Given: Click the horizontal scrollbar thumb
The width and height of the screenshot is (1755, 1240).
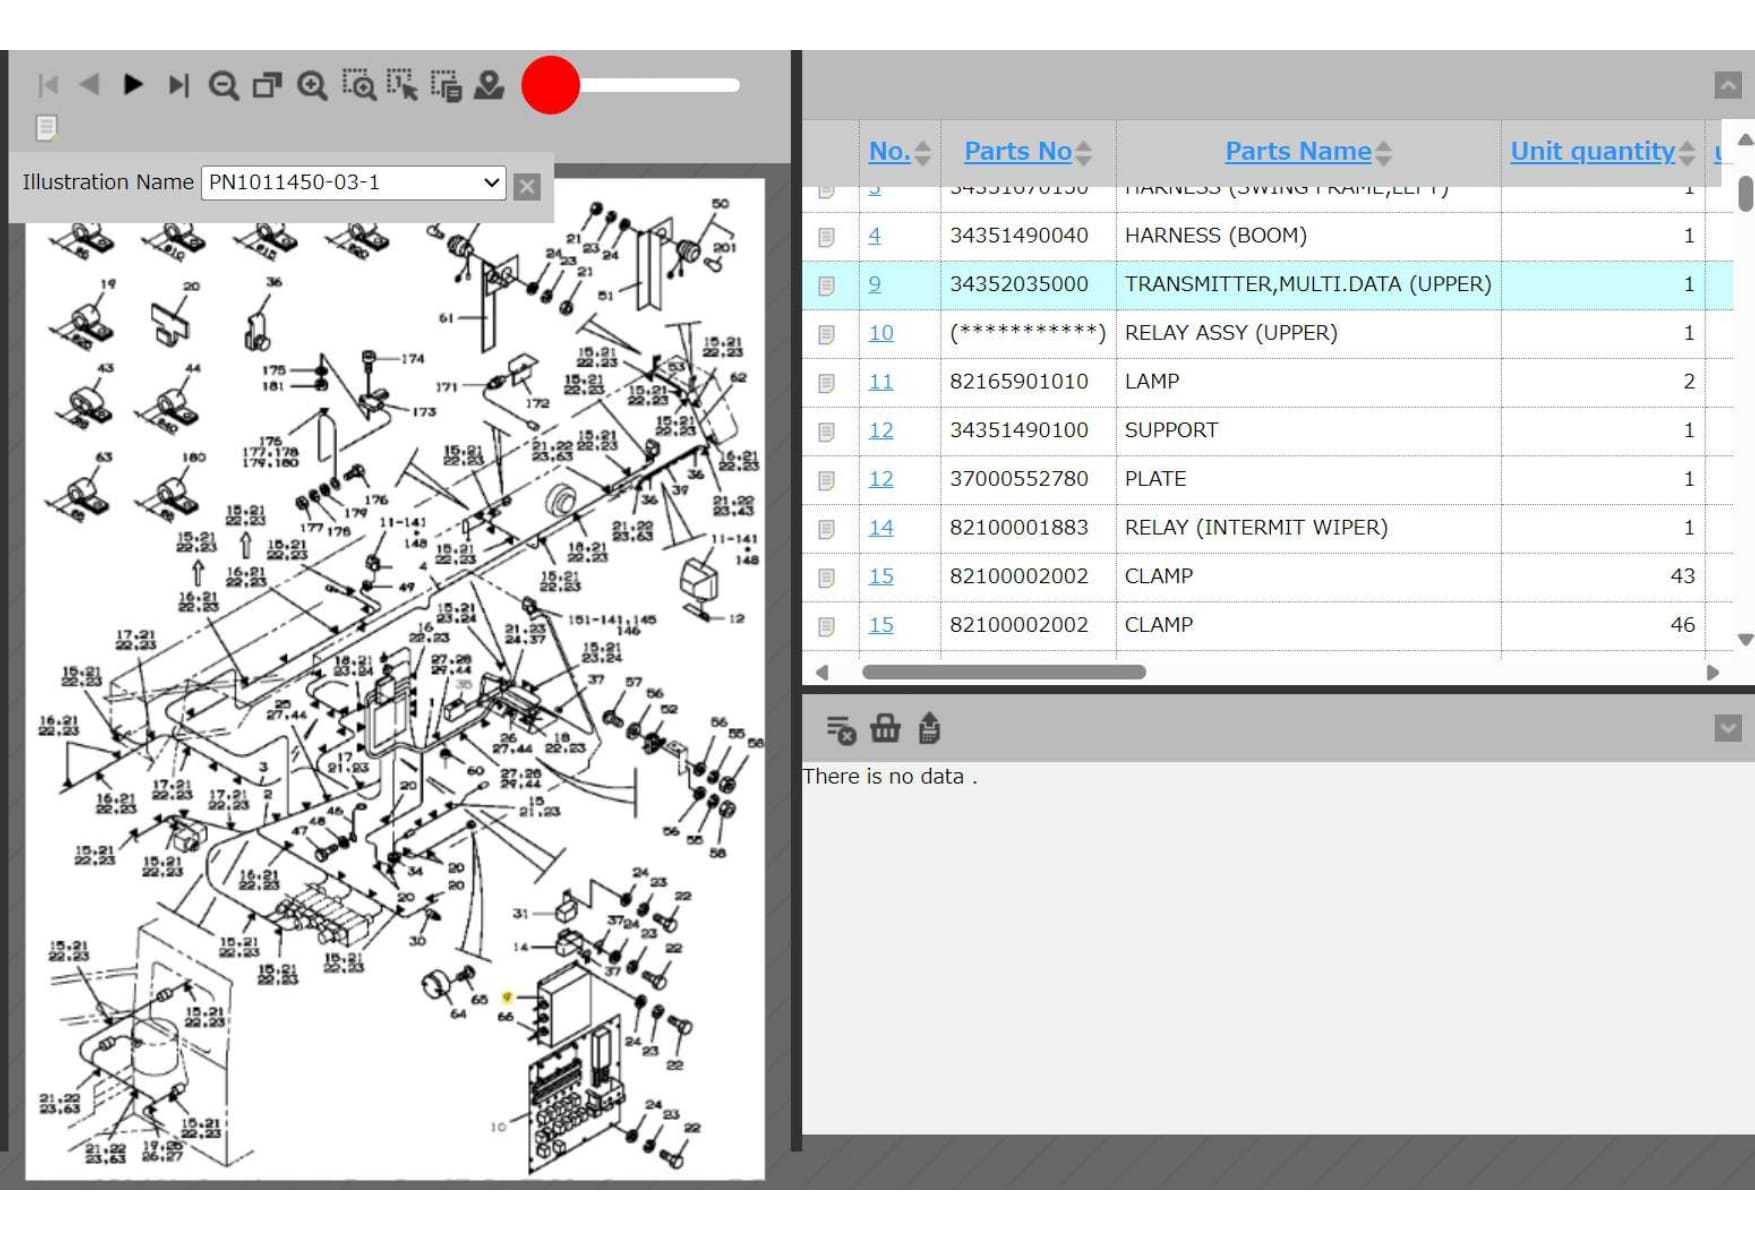Looking at the screenshot, I should 1003,672.
